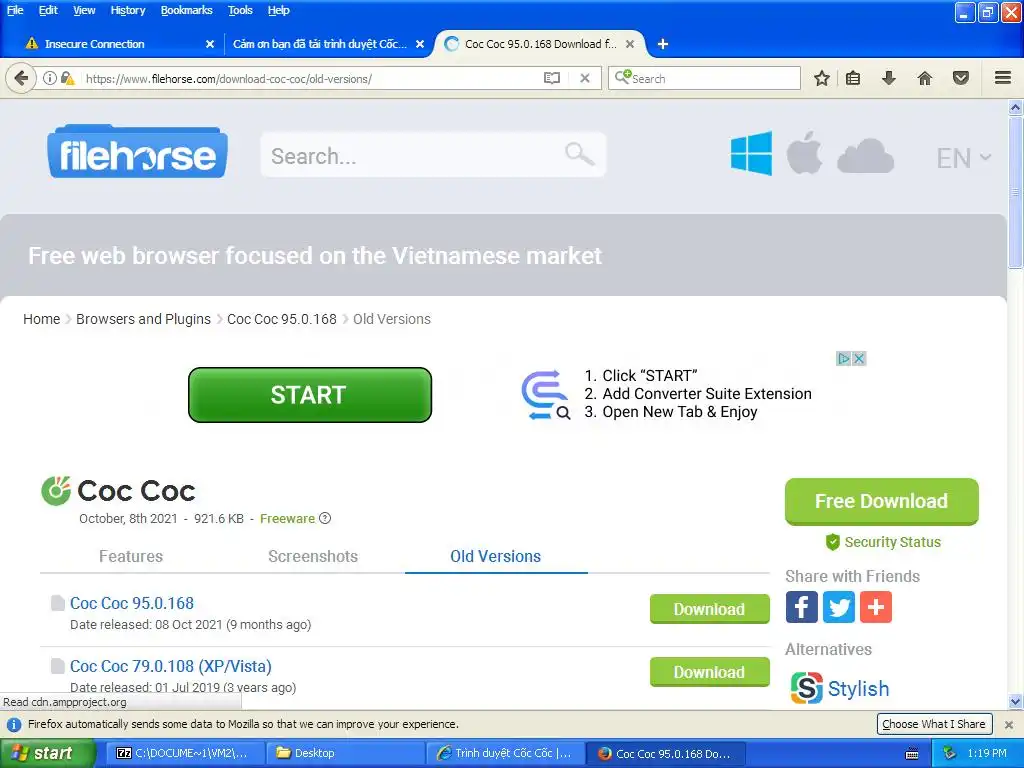Open the Downloads arrow icon
The image size is (1024, 768).
(888, 78)
